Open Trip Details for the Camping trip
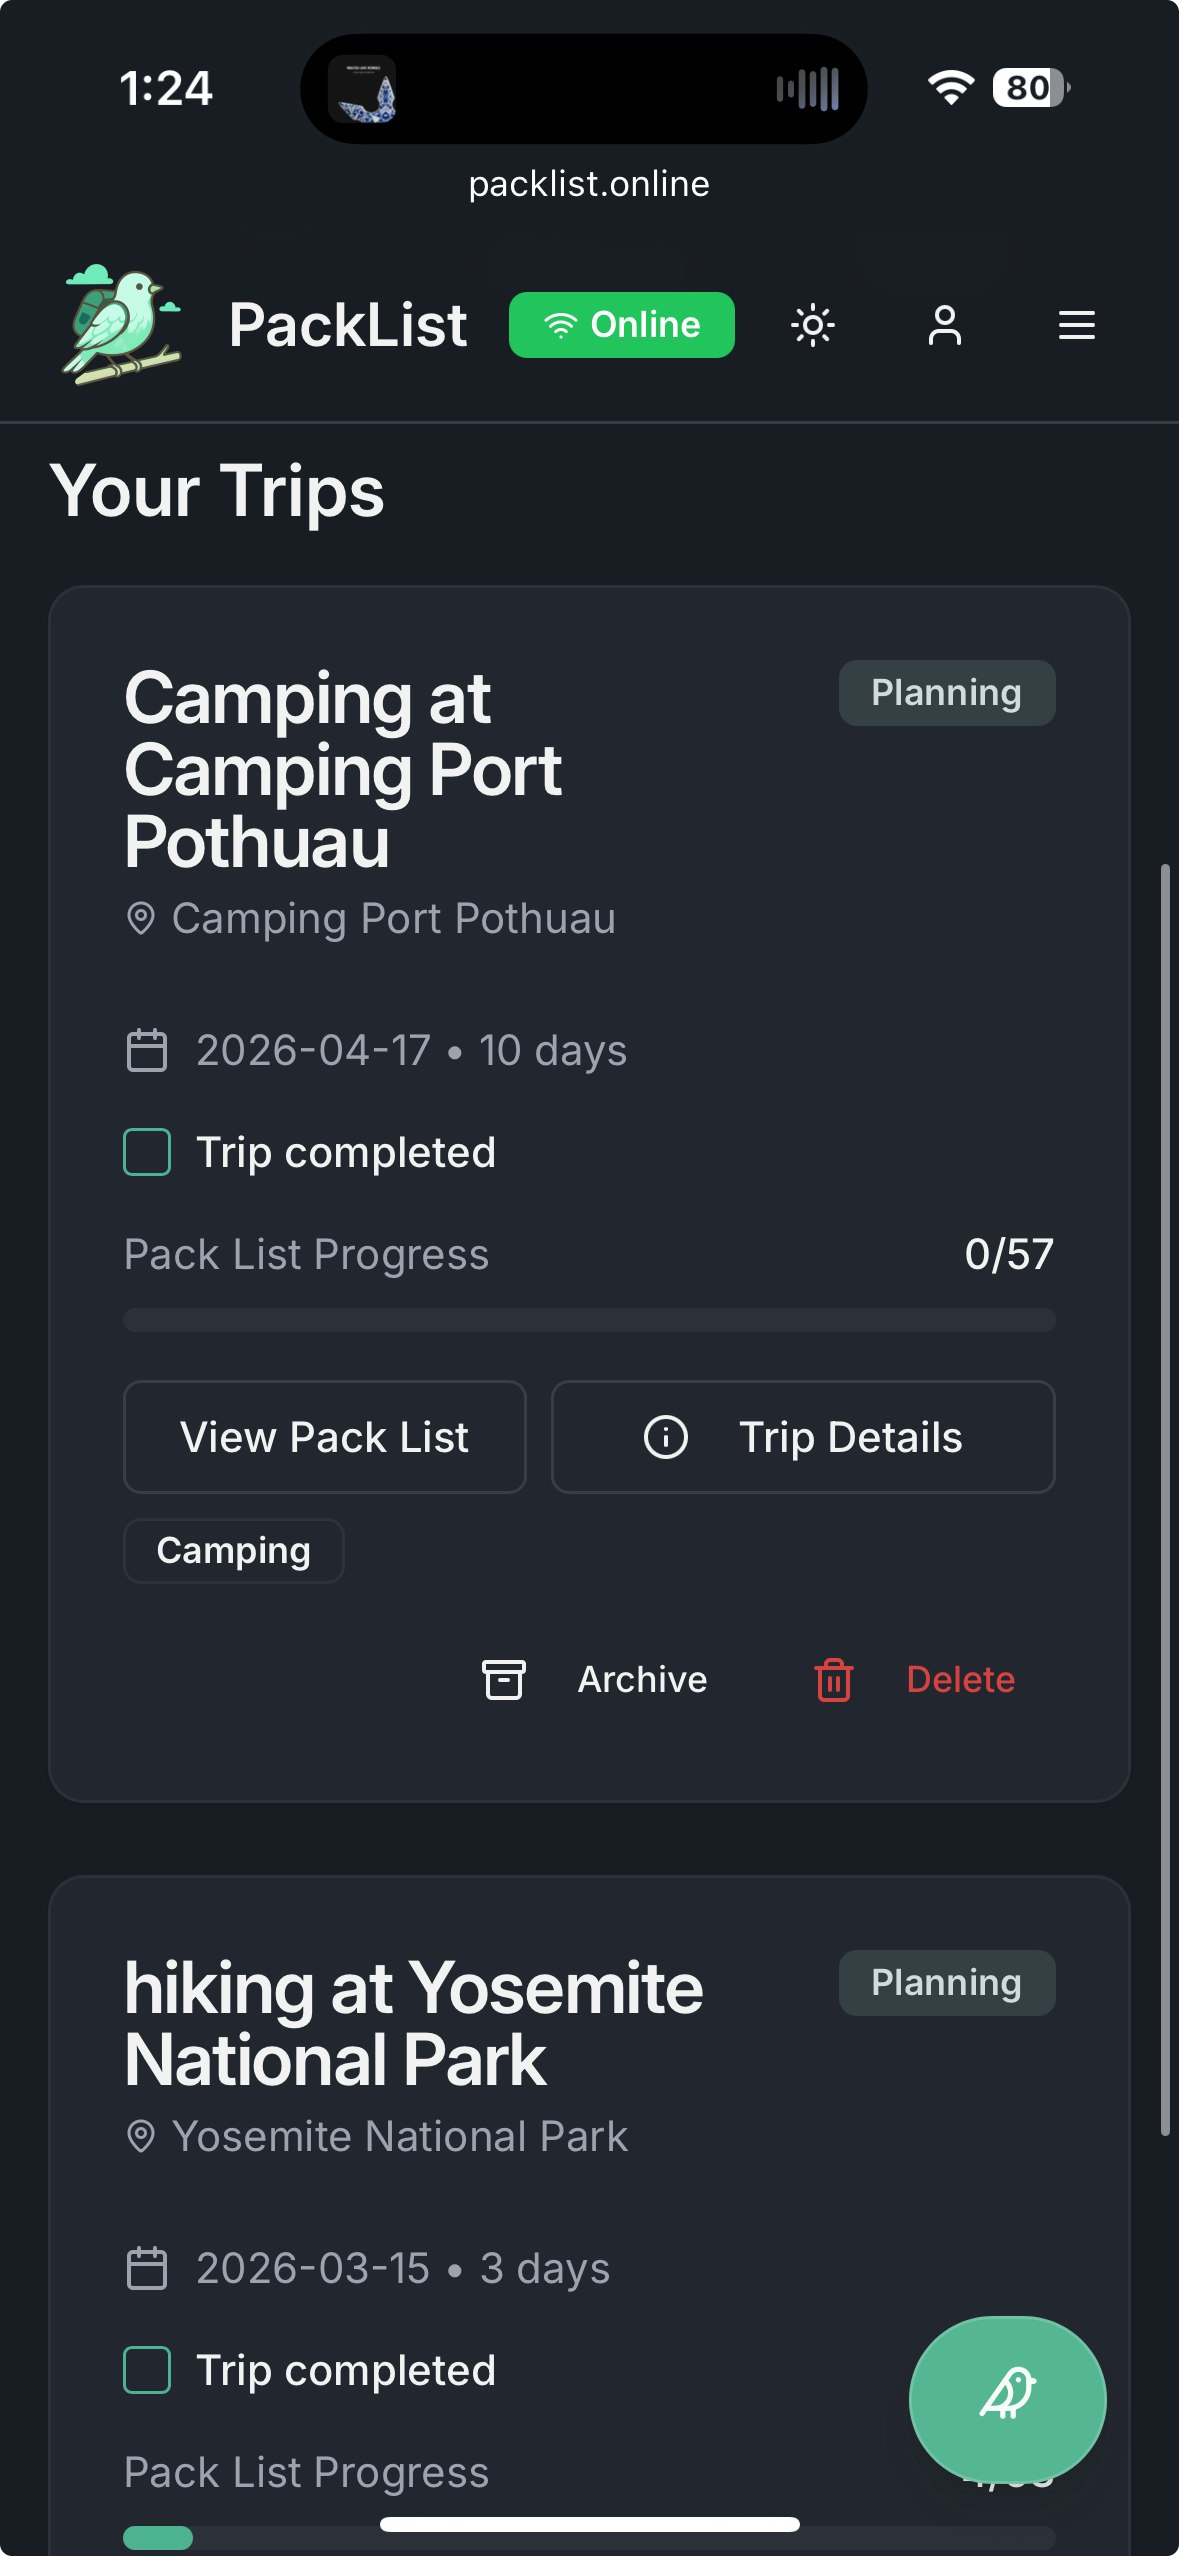 [x=803, y=1437]
